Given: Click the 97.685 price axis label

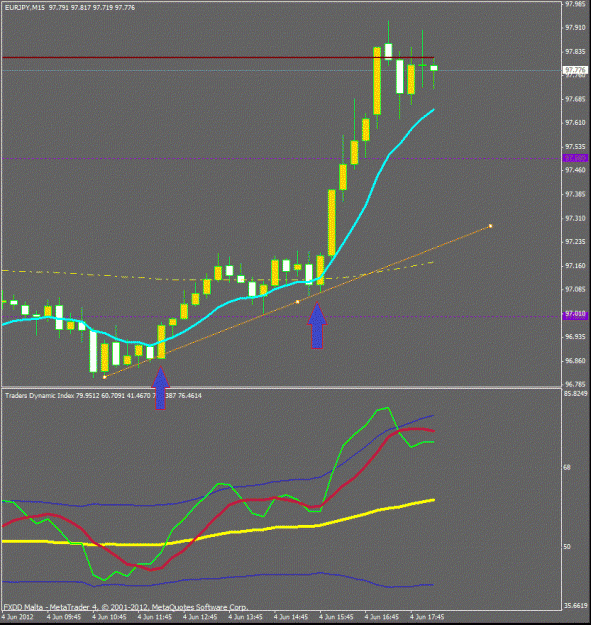Looking at the screenshot, I should (x=575, y=99).
